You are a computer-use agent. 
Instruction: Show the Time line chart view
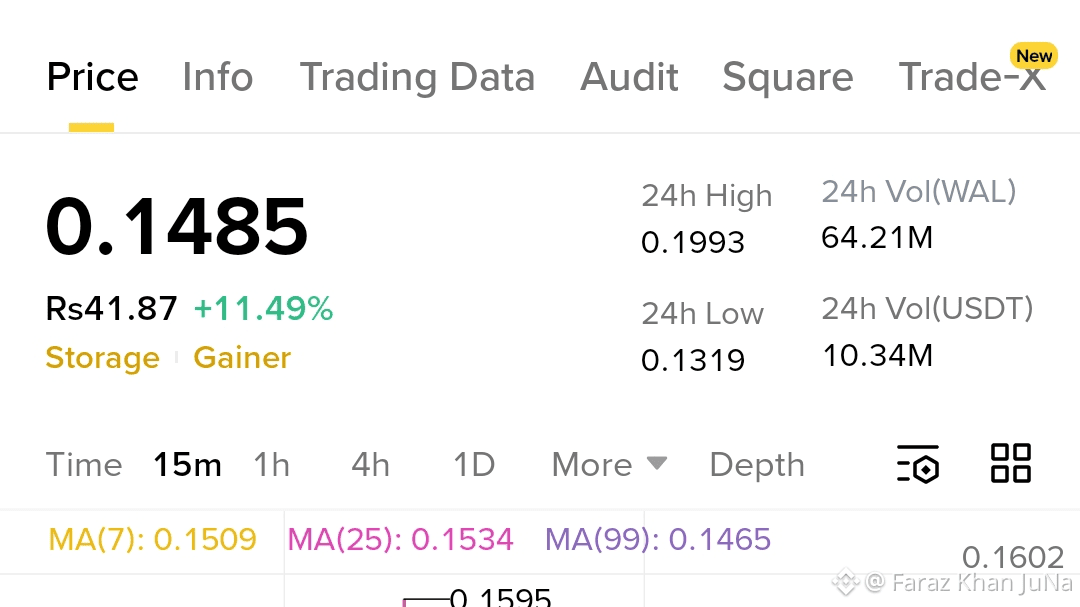click(84, 465)
